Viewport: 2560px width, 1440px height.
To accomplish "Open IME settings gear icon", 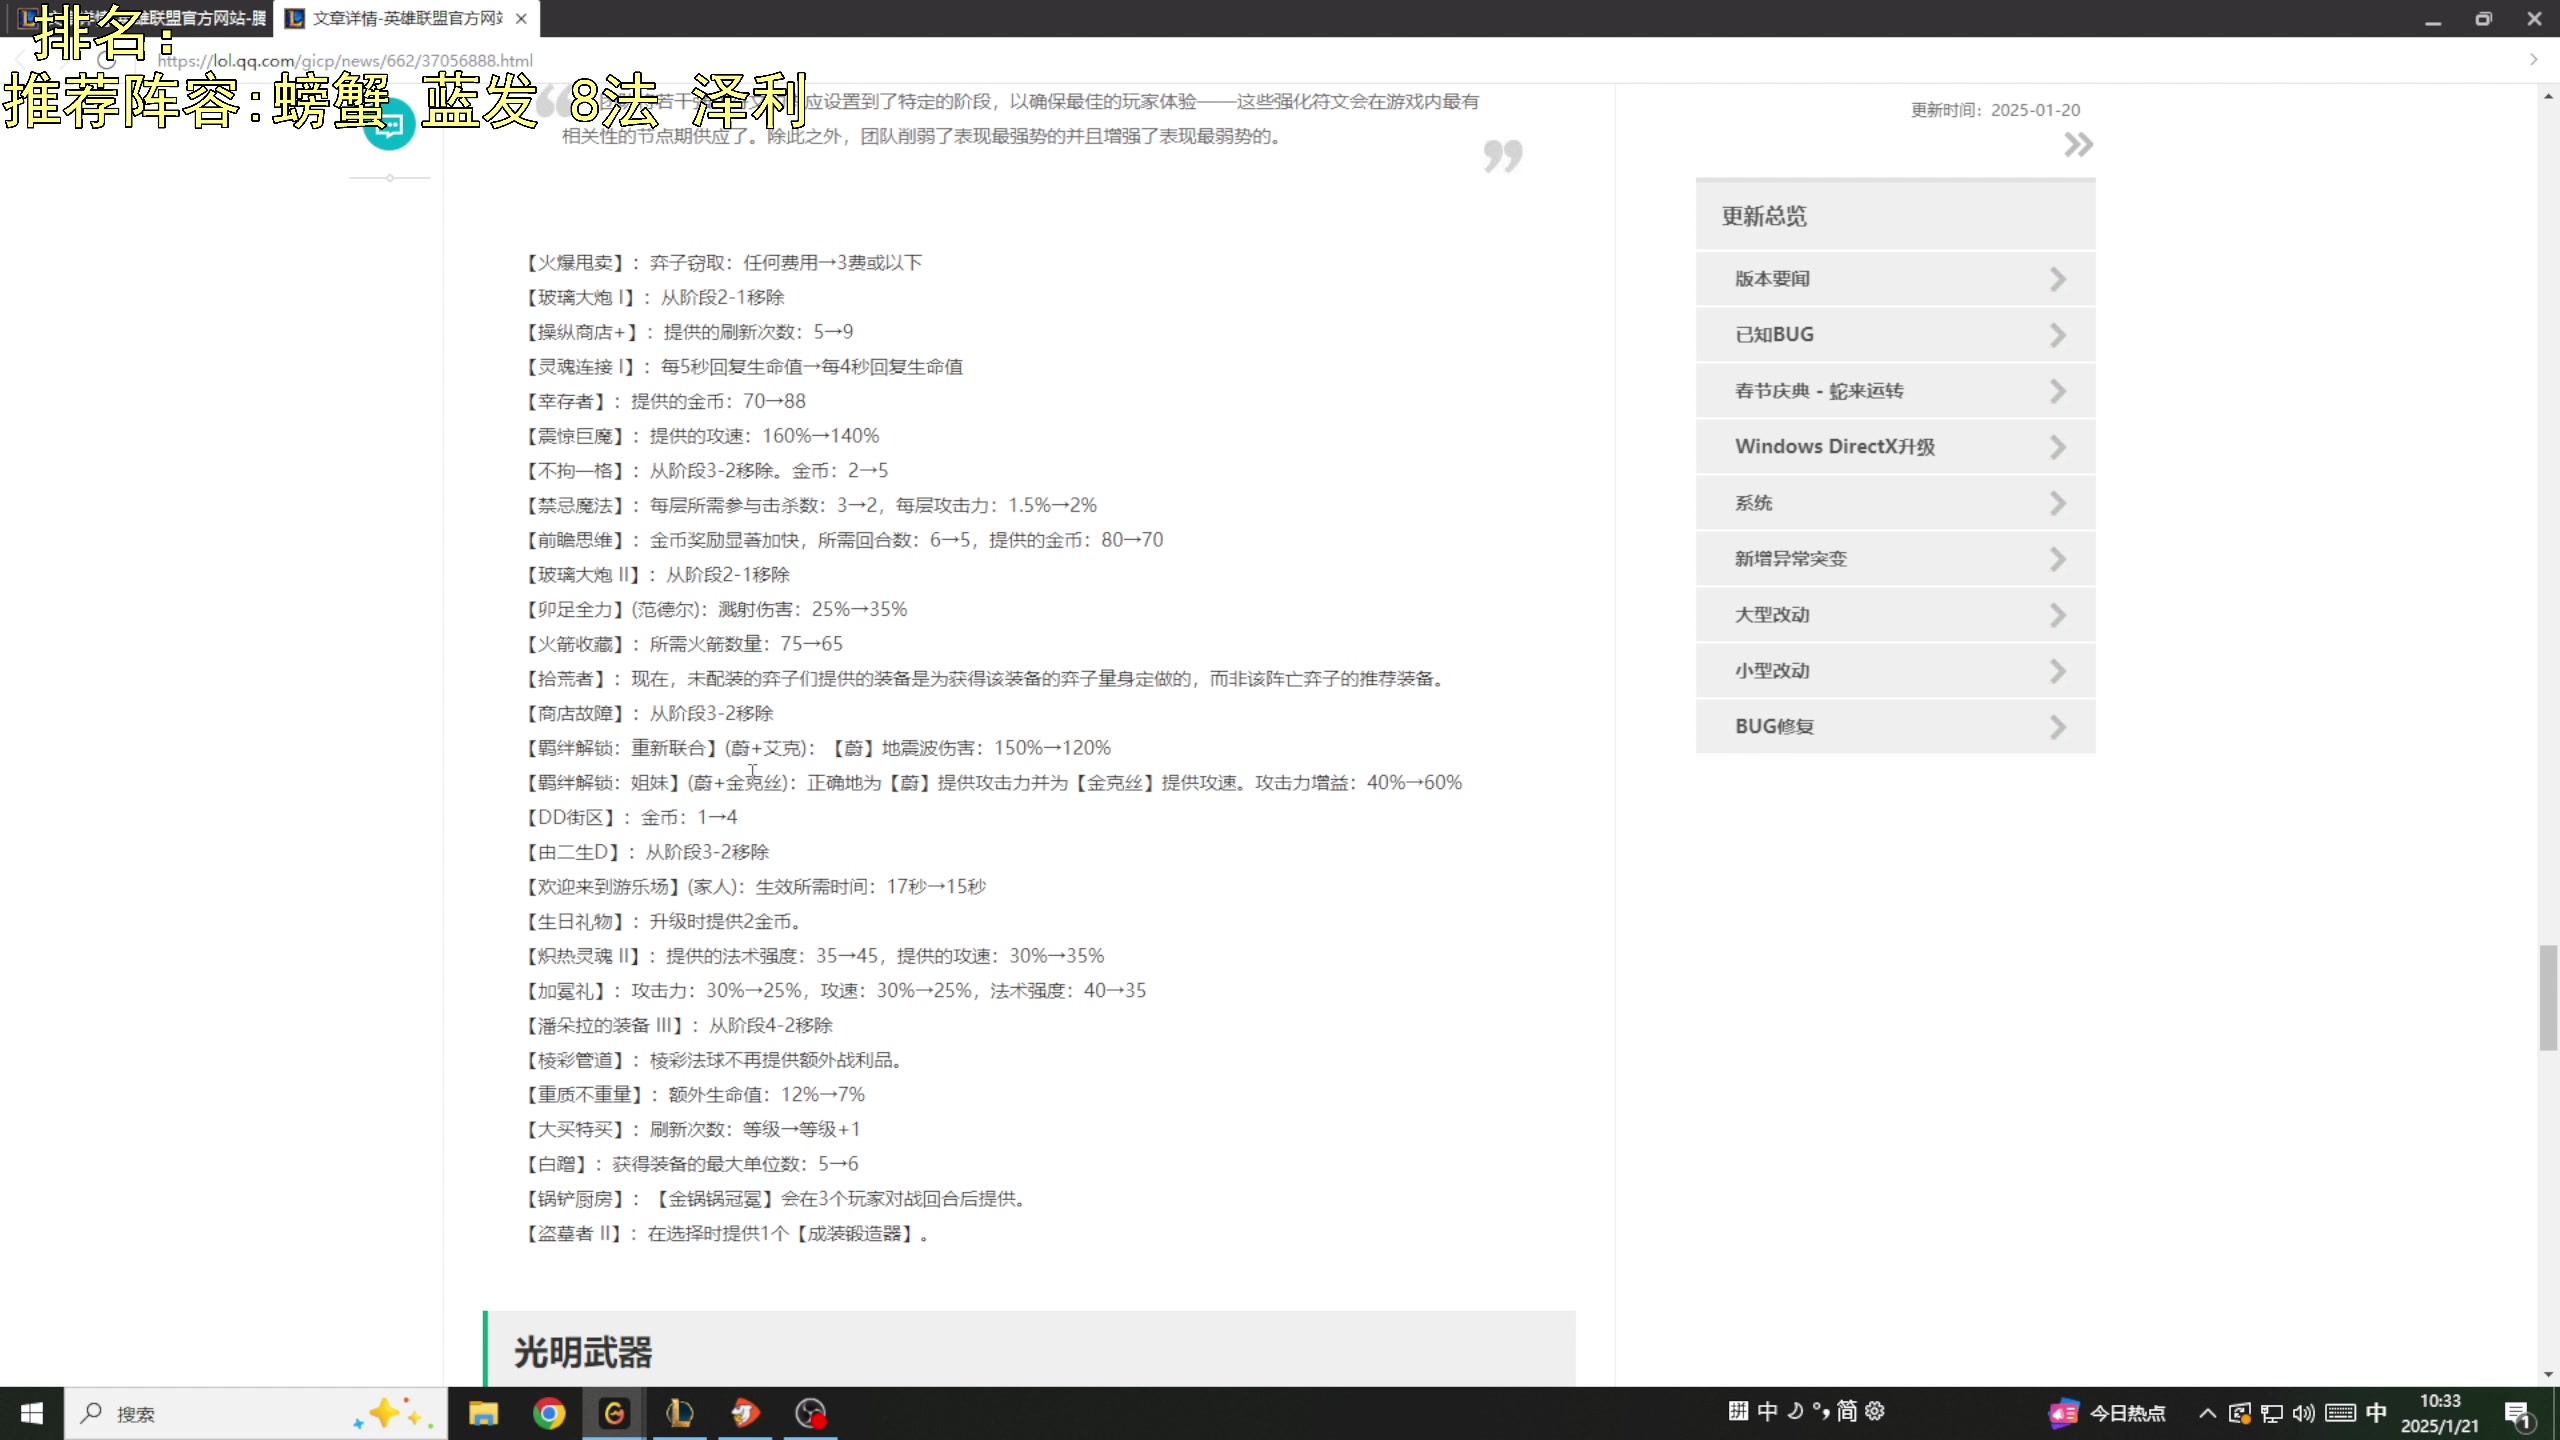I will tap(1875, 1411).
